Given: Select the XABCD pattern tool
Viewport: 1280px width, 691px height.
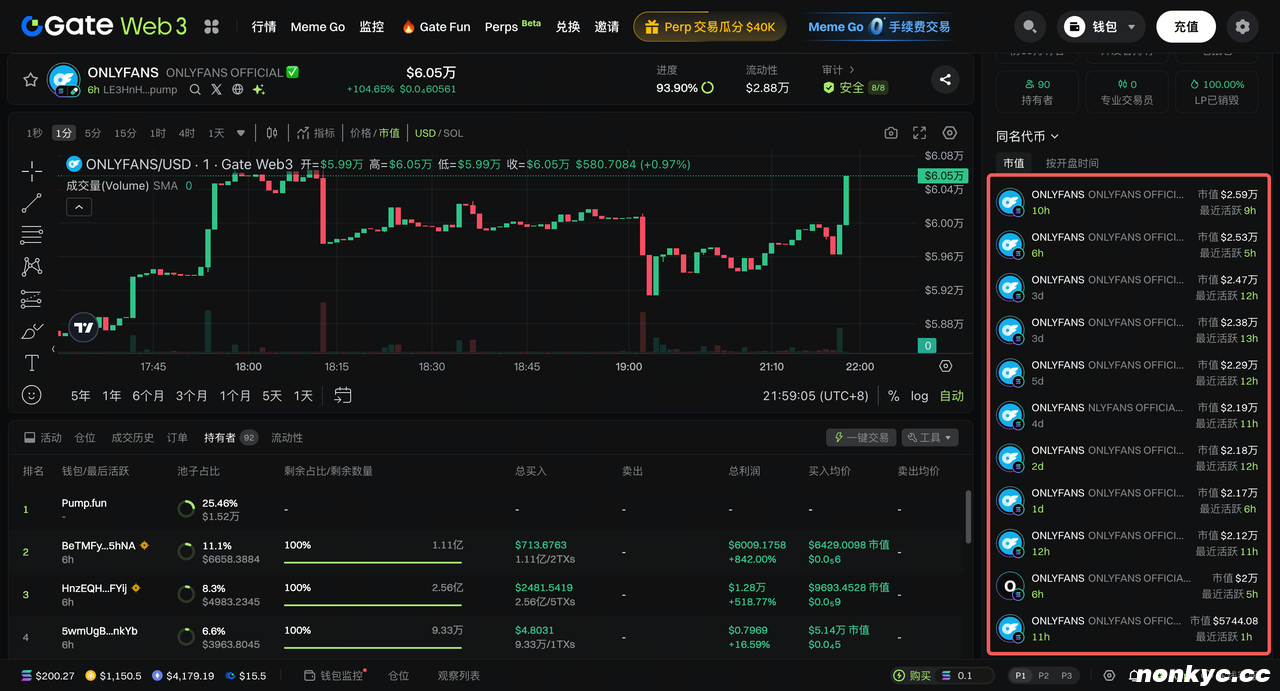Looking at the screenshot, I should point(32,267).
